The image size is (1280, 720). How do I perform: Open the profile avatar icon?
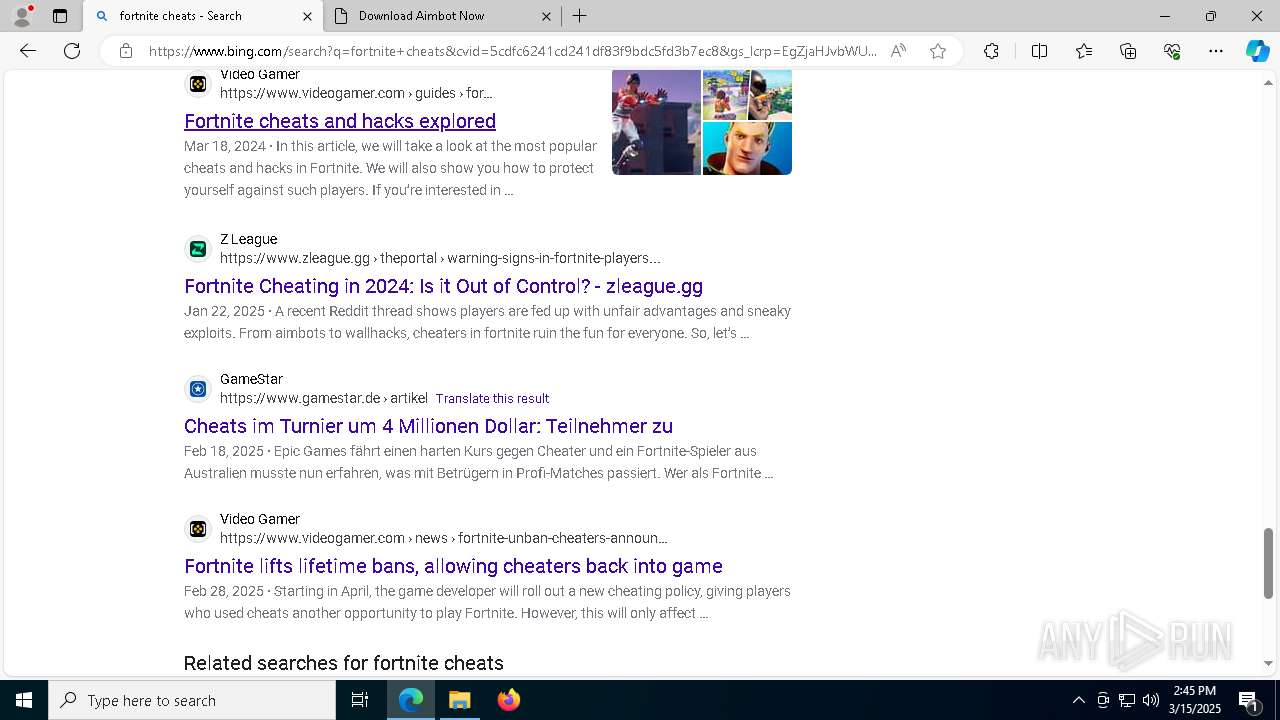[x=21, y=16]
